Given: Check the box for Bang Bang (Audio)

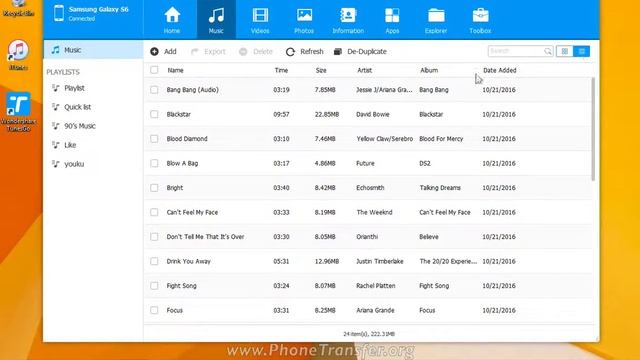Looking at the screenshot, I should point(154,90).
